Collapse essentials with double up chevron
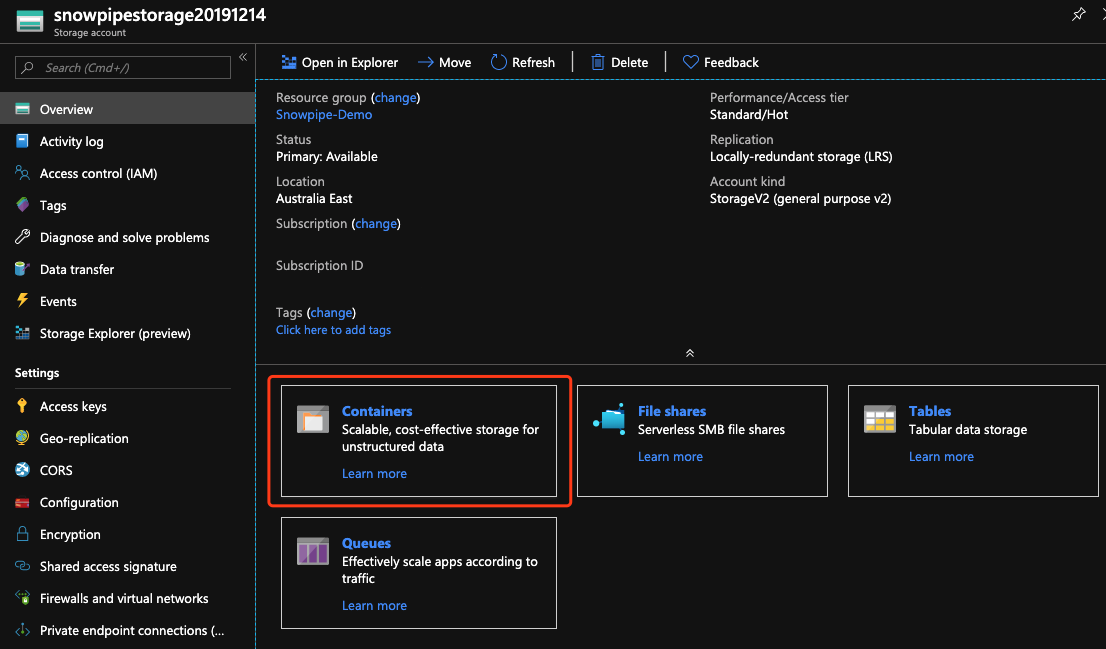Image resolution: width=1106 pixels, height=649 pixels. tap(690, 353)
